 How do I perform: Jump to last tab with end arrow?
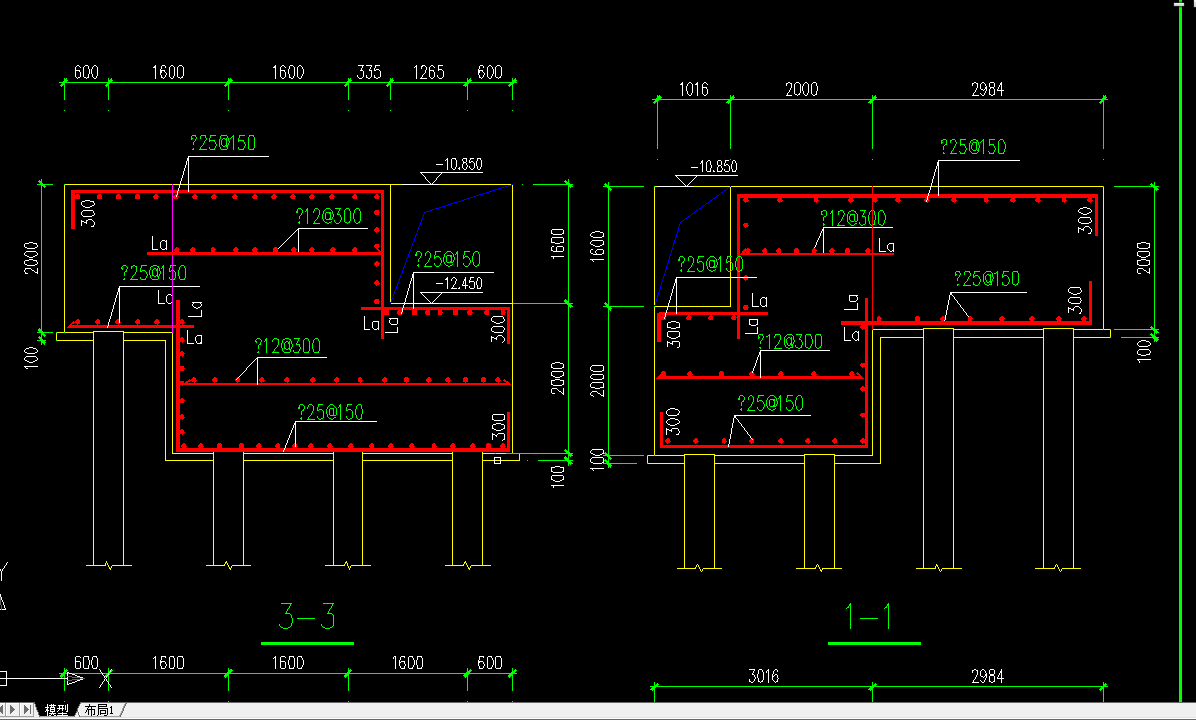coord(27,710)
